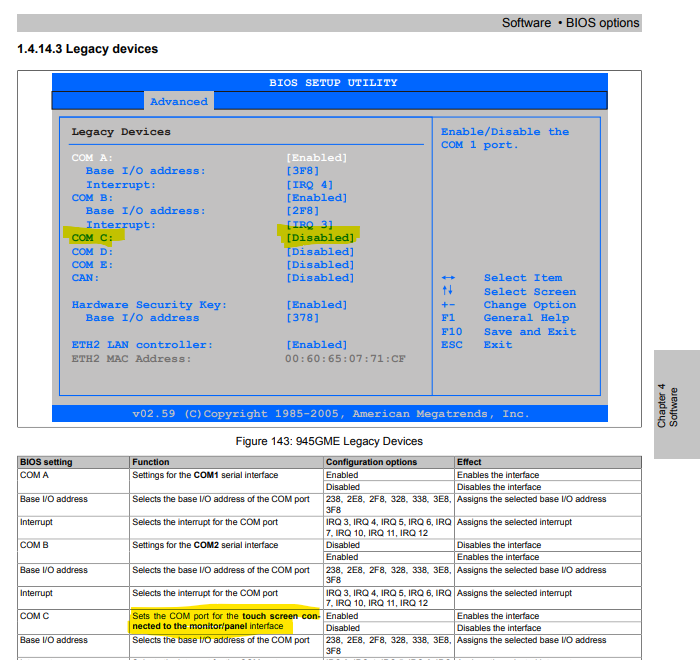Click the 'Enable/Disable the COM 1 port.' help text
Screen dimensions: 700x660
pyautogui.click(x=505, y=138)
